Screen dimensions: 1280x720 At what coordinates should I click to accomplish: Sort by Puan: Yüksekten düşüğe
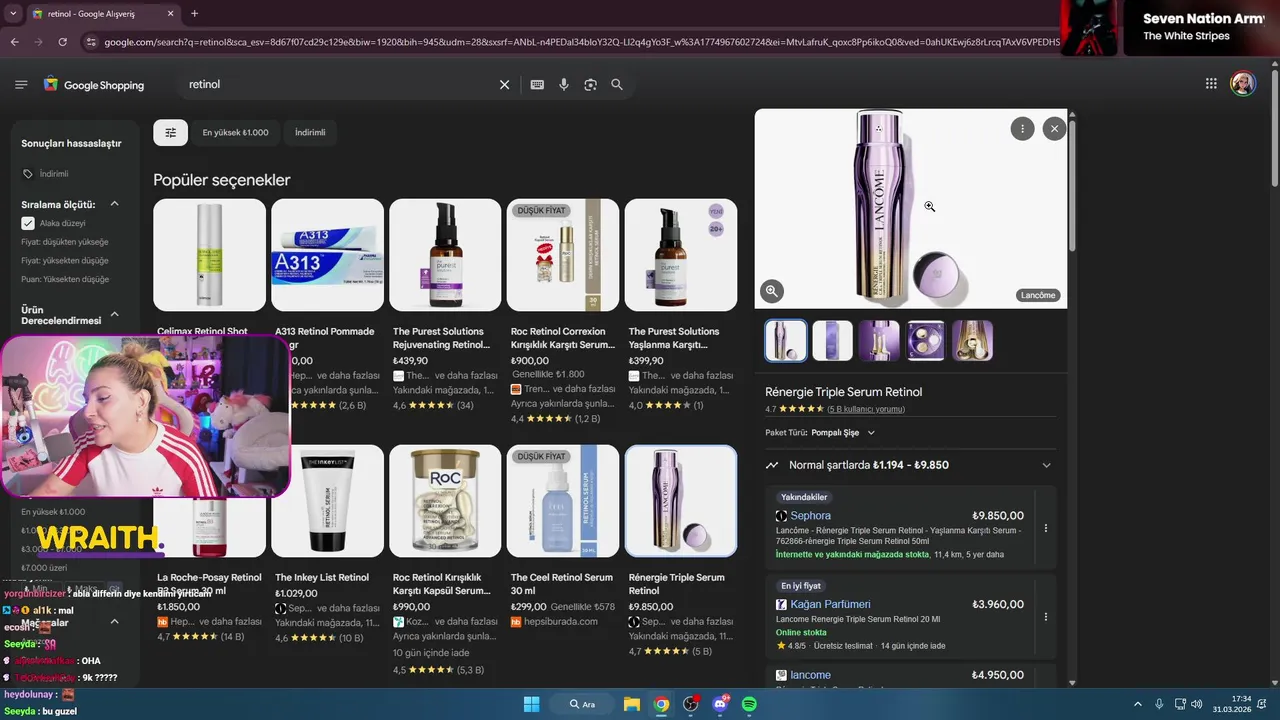coord(65,279)
